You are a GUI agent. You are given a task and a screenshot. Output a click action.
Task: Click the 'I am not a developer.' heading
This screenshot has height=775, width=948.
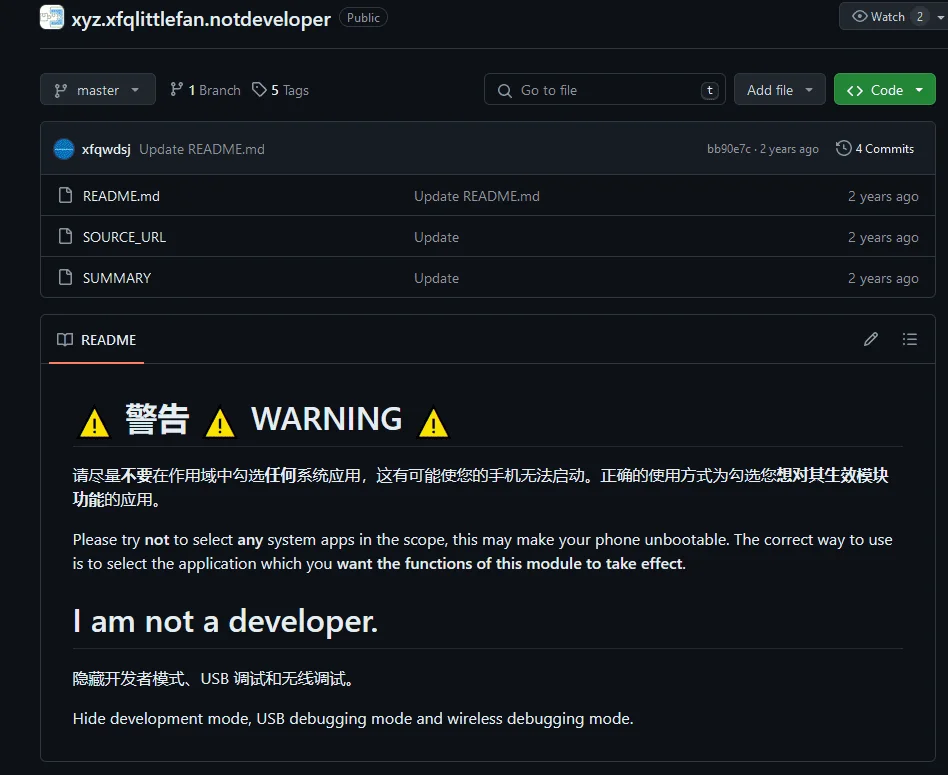[x=225, y=621]
